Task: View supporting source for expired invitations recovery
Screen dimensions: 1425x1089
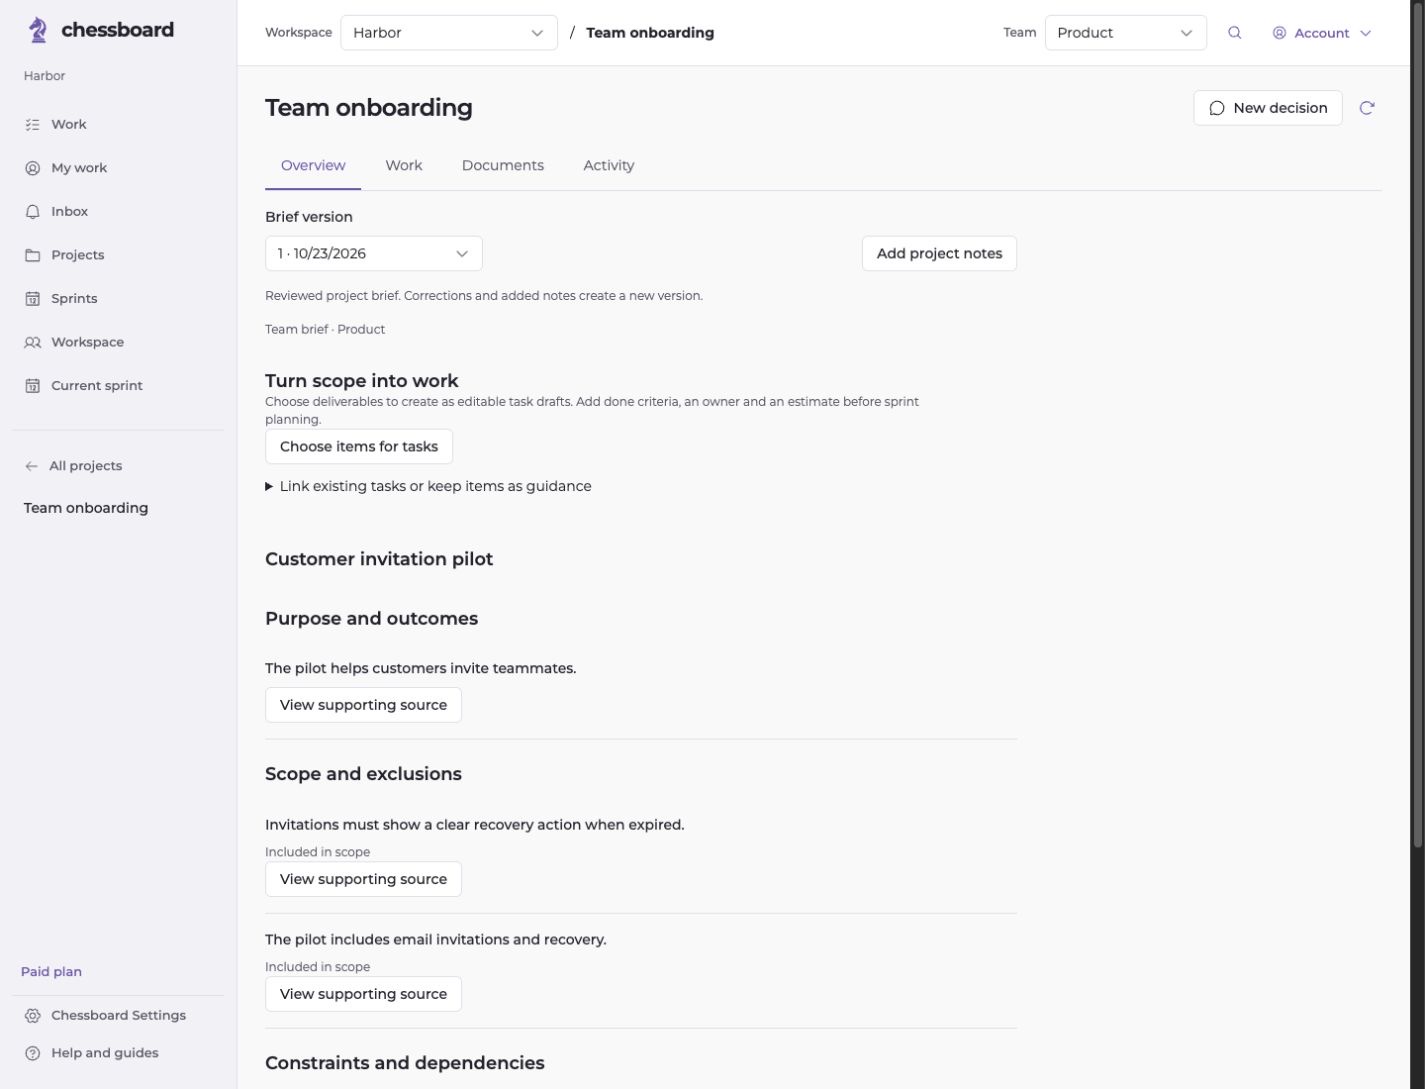Action: 363,879
